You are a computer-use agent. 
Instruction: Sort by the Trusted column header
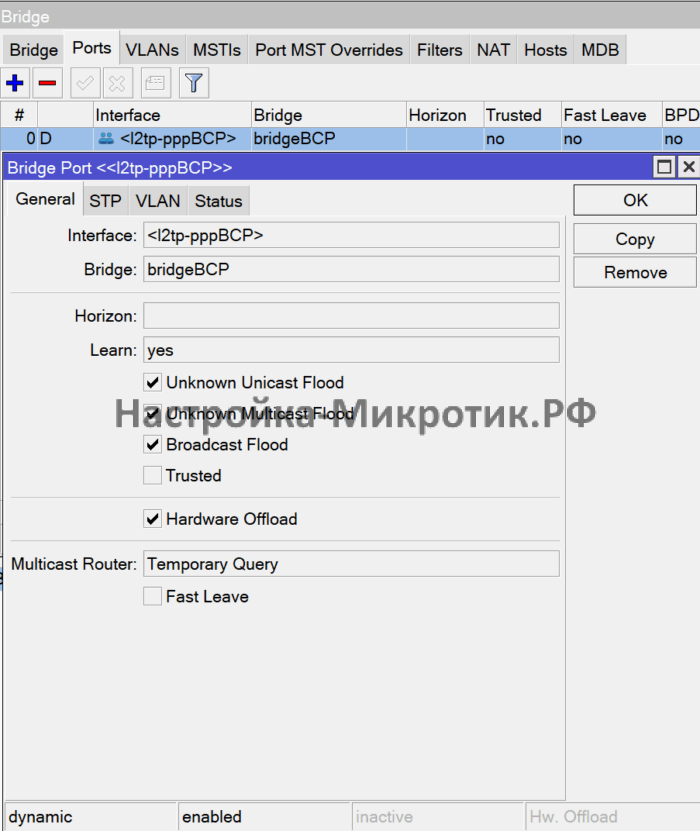(522, 115)
